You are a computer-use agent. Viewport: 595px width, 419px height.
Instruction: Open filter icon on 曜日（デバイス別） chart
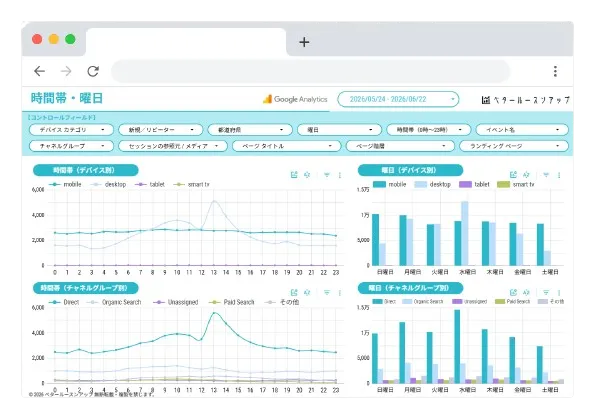(x=546, y=175)
